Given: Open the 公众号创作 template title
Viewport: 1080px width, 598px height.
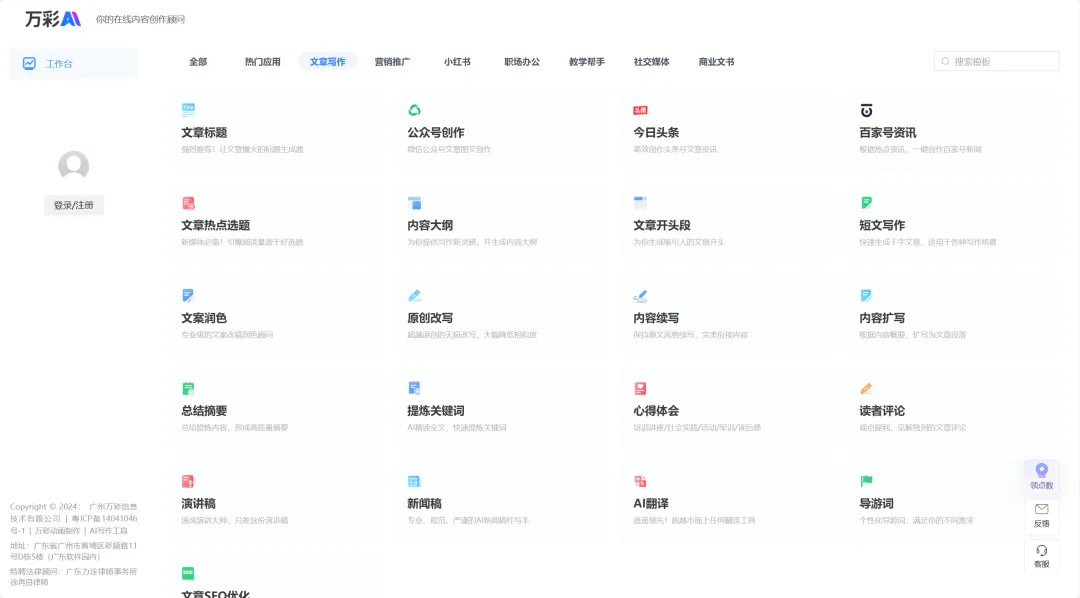Looking at the screenshot, I should 435,132.
